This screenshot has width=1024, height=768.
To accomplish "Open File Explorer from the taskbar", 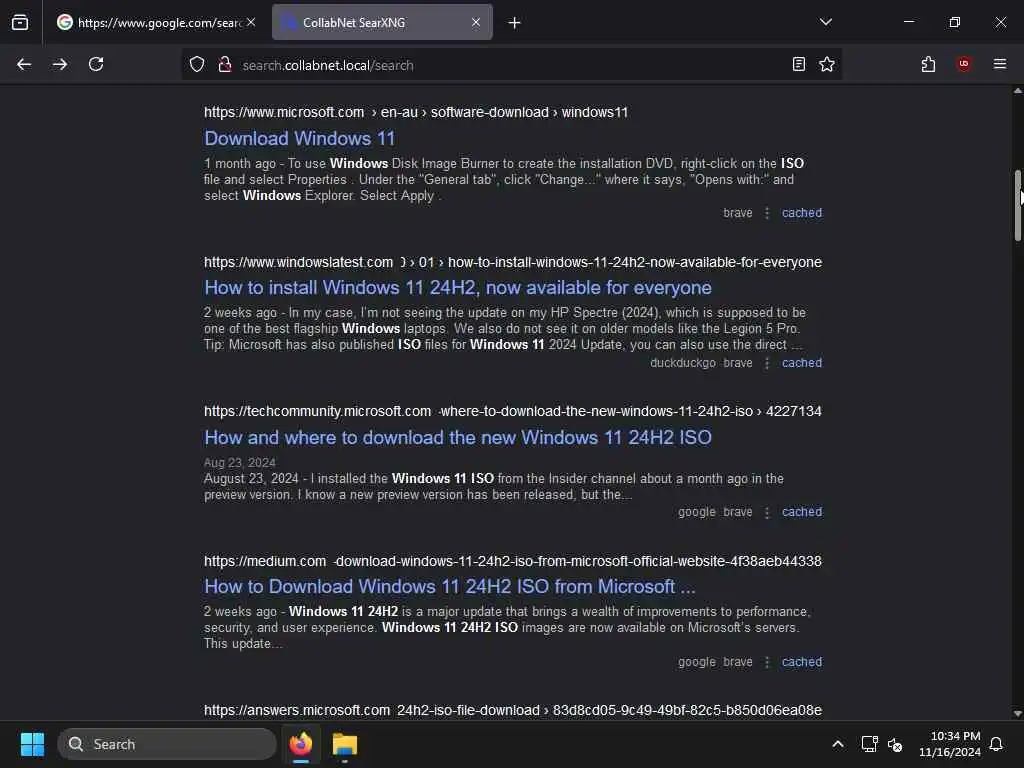I will (x=345, y=744).
